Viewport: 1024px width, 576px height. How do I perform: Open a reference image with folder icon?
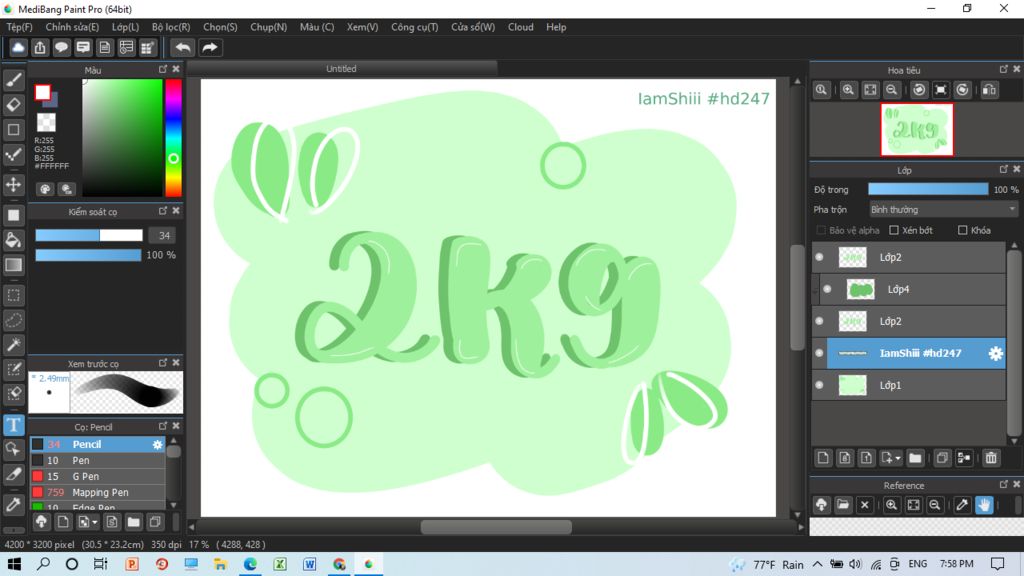[x=843, y=505]
